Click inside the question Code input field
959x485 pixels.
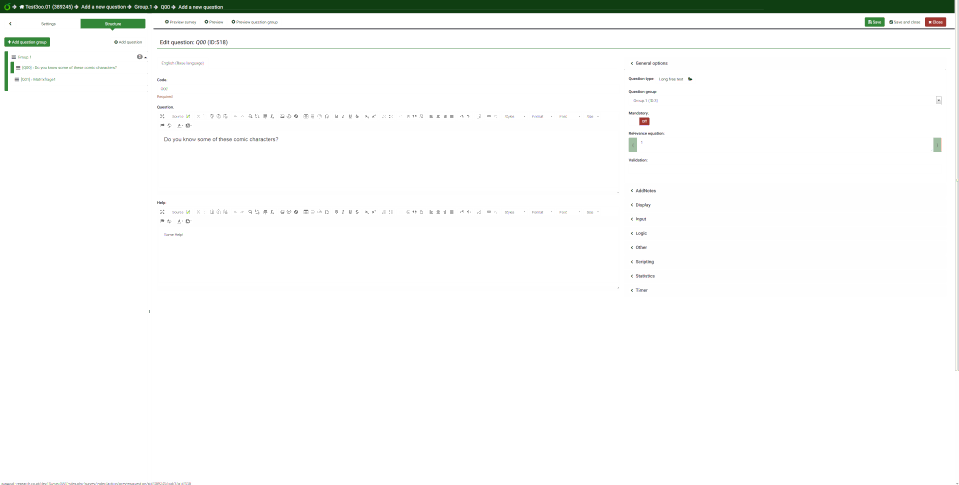(385, 89)
